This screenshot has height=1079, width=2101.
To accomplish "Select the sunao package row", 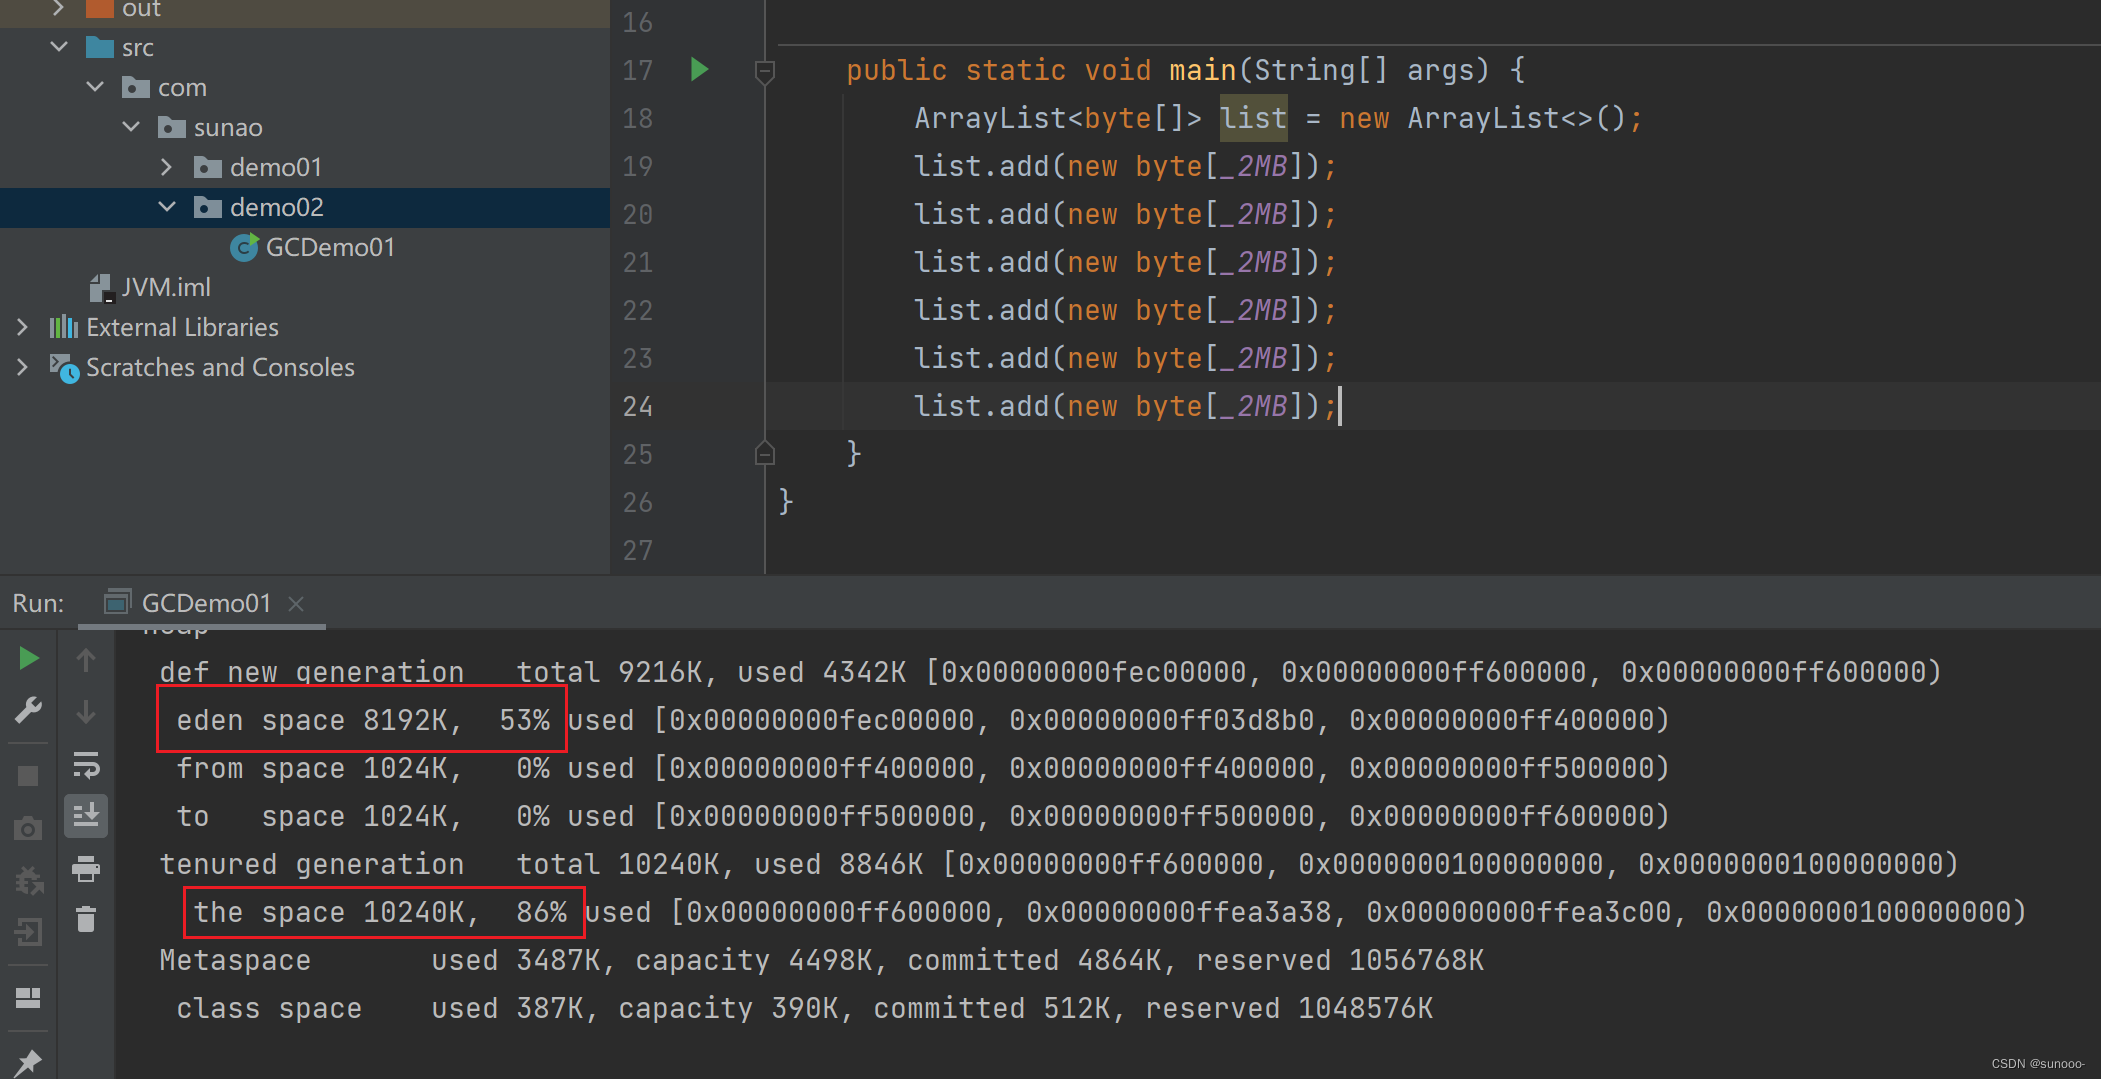I will coord(304,127).
